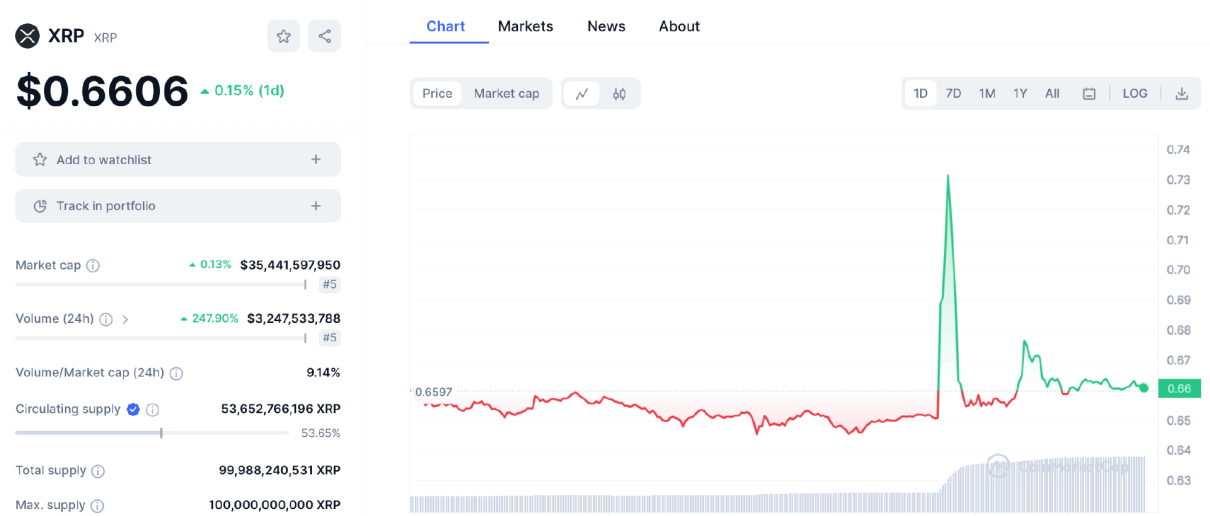
Task: Click the 53,652,766,196 XRP supply value
Action: (x=281, y=409)
